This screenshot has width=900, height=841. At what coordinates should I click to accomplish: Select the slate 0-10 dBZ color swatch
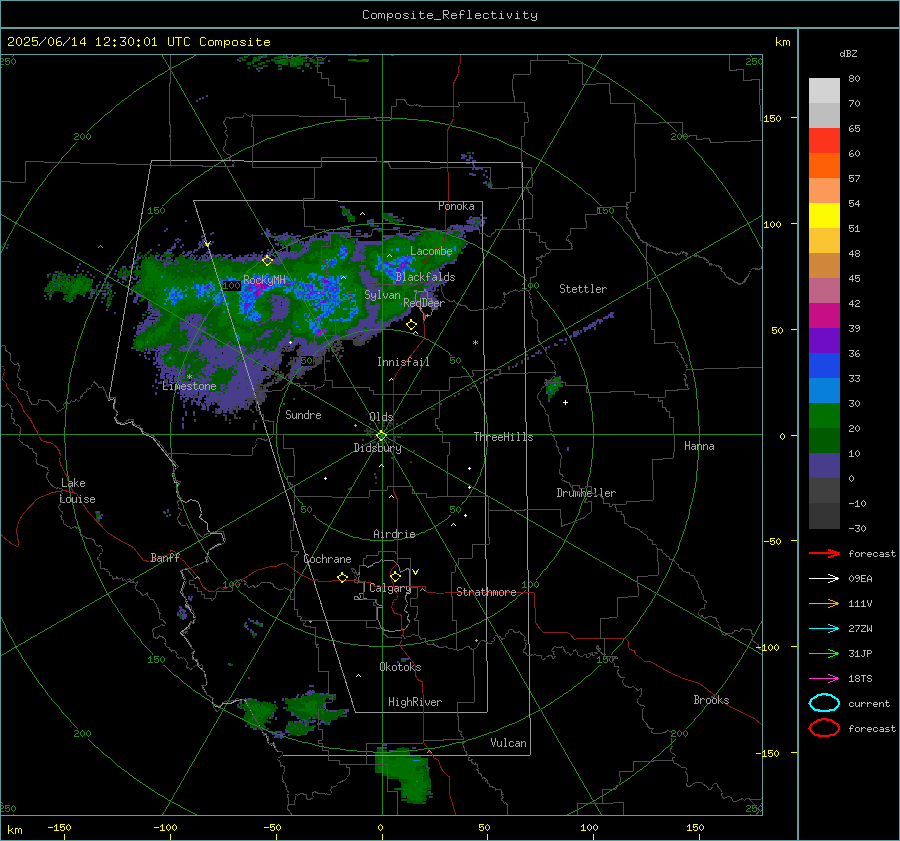tap(824, 466)
